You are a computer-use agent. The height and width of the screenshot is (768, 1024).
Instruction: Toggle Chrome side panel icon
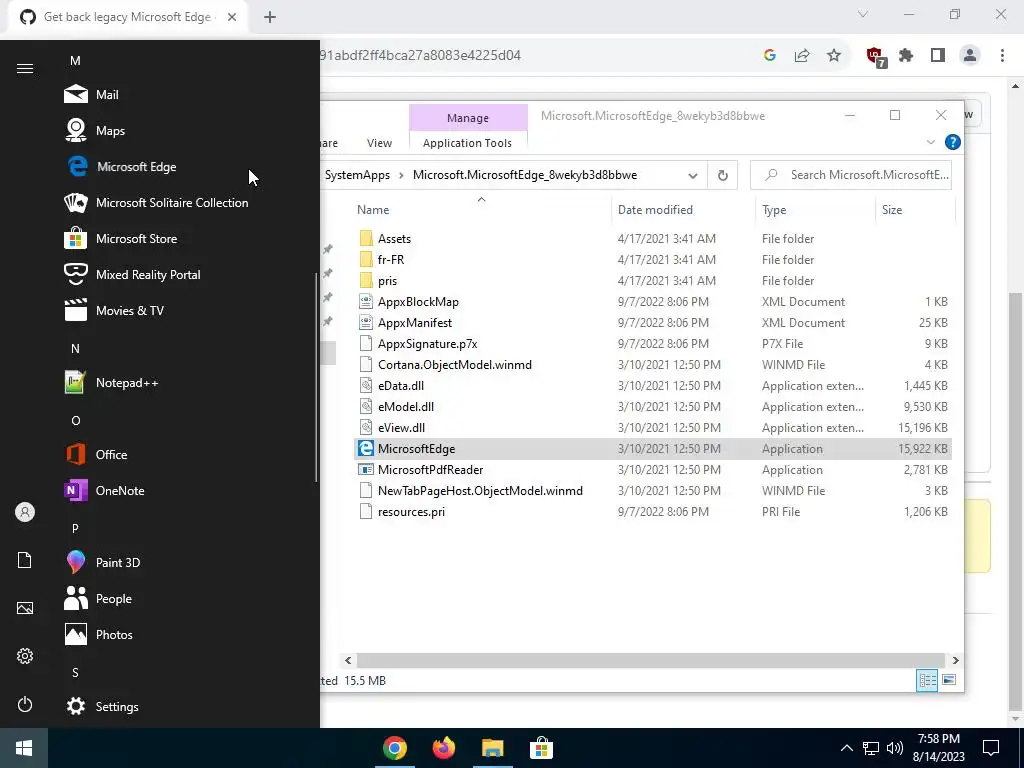pyautogui.click(x=938, y=56)
